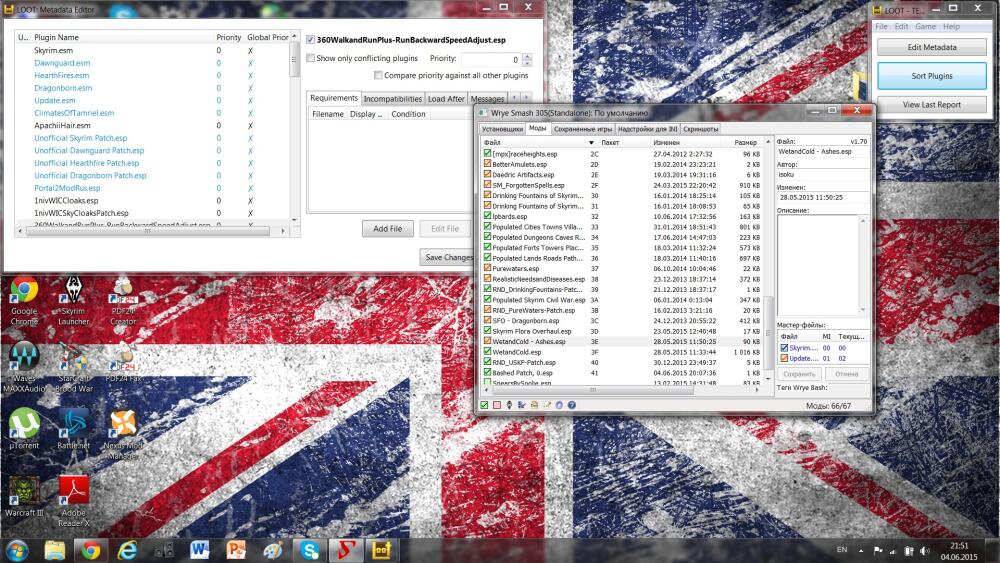Screen dimensions: 1000x563
Task: Increase Priority value with up arrow
Action: click(527, 56)
